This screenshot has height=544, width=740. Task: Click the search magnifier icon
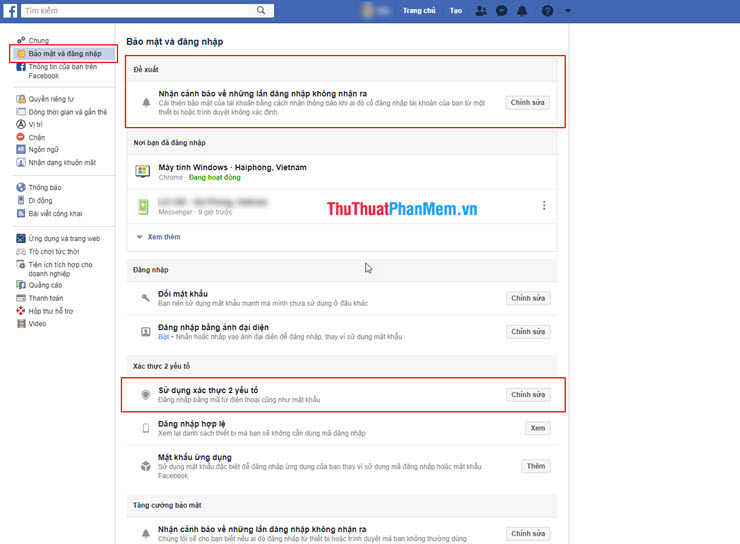pos(261,10)
